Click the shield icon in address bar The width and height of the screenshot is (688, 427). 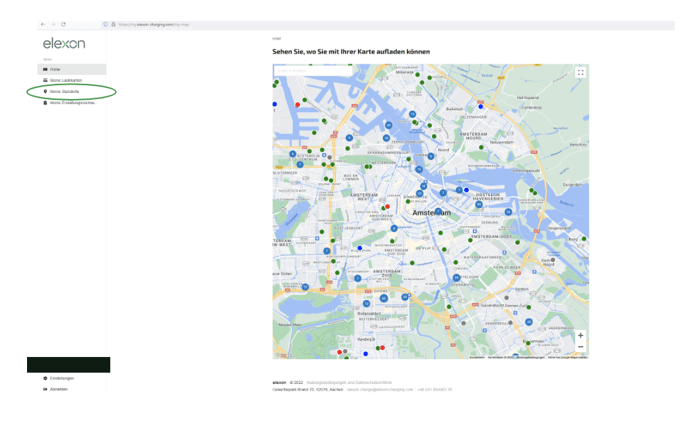pyautogui.click(x=105, y=25)
